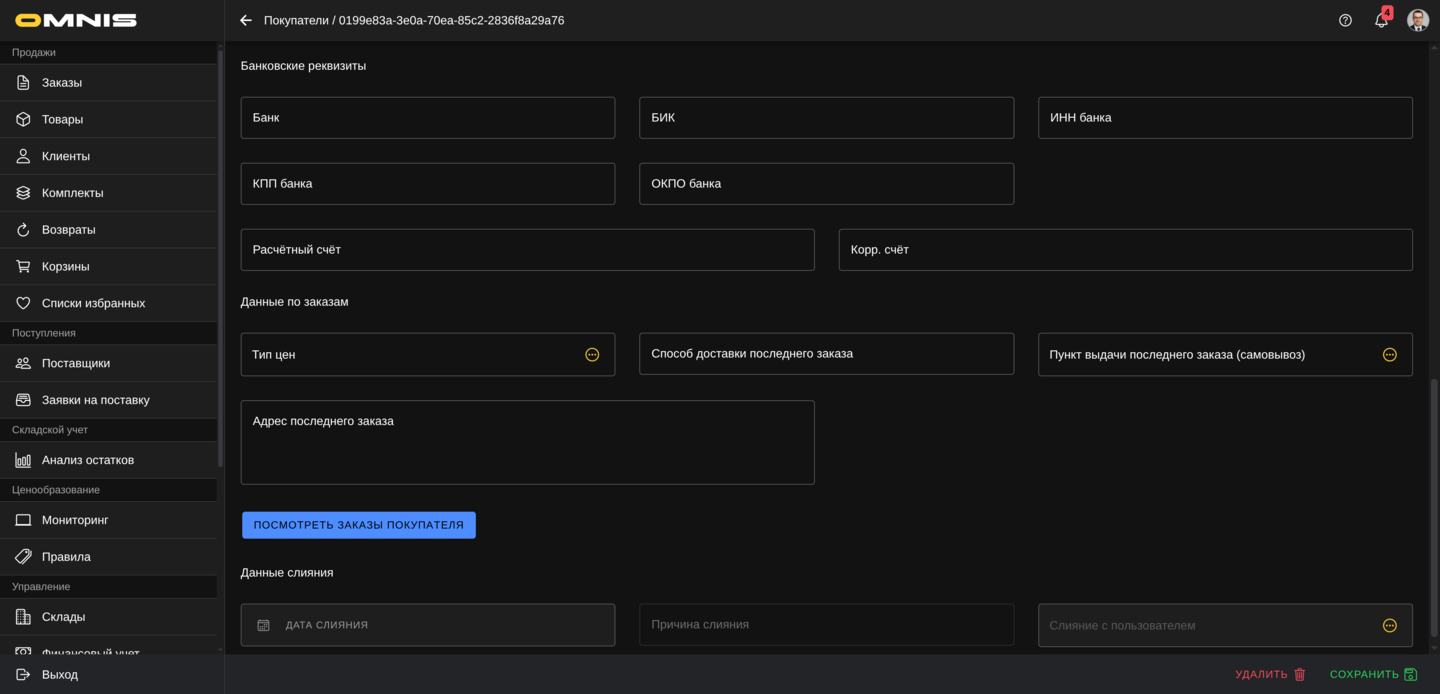
Task: Click into the Расчётный счёт field
Action: 527,250
